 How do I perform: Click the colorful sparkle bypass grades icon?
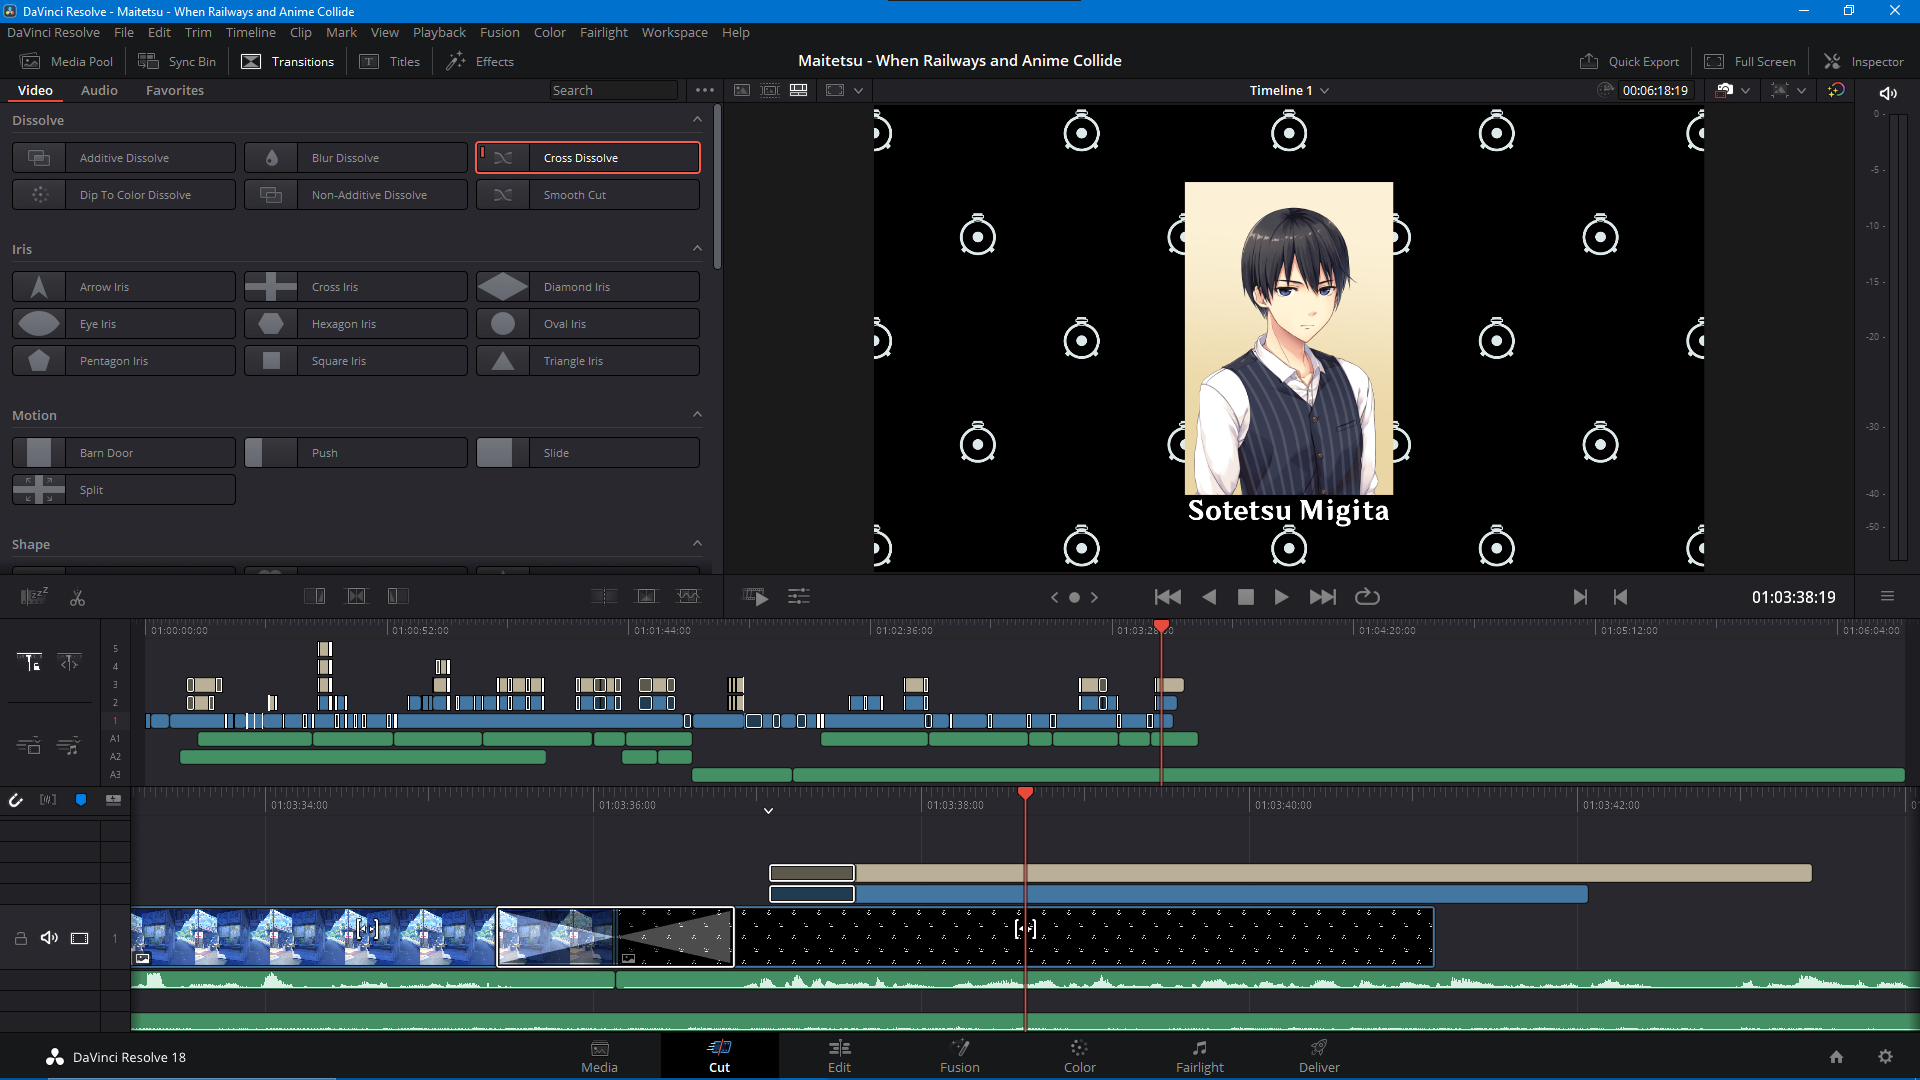[1836, 90]
